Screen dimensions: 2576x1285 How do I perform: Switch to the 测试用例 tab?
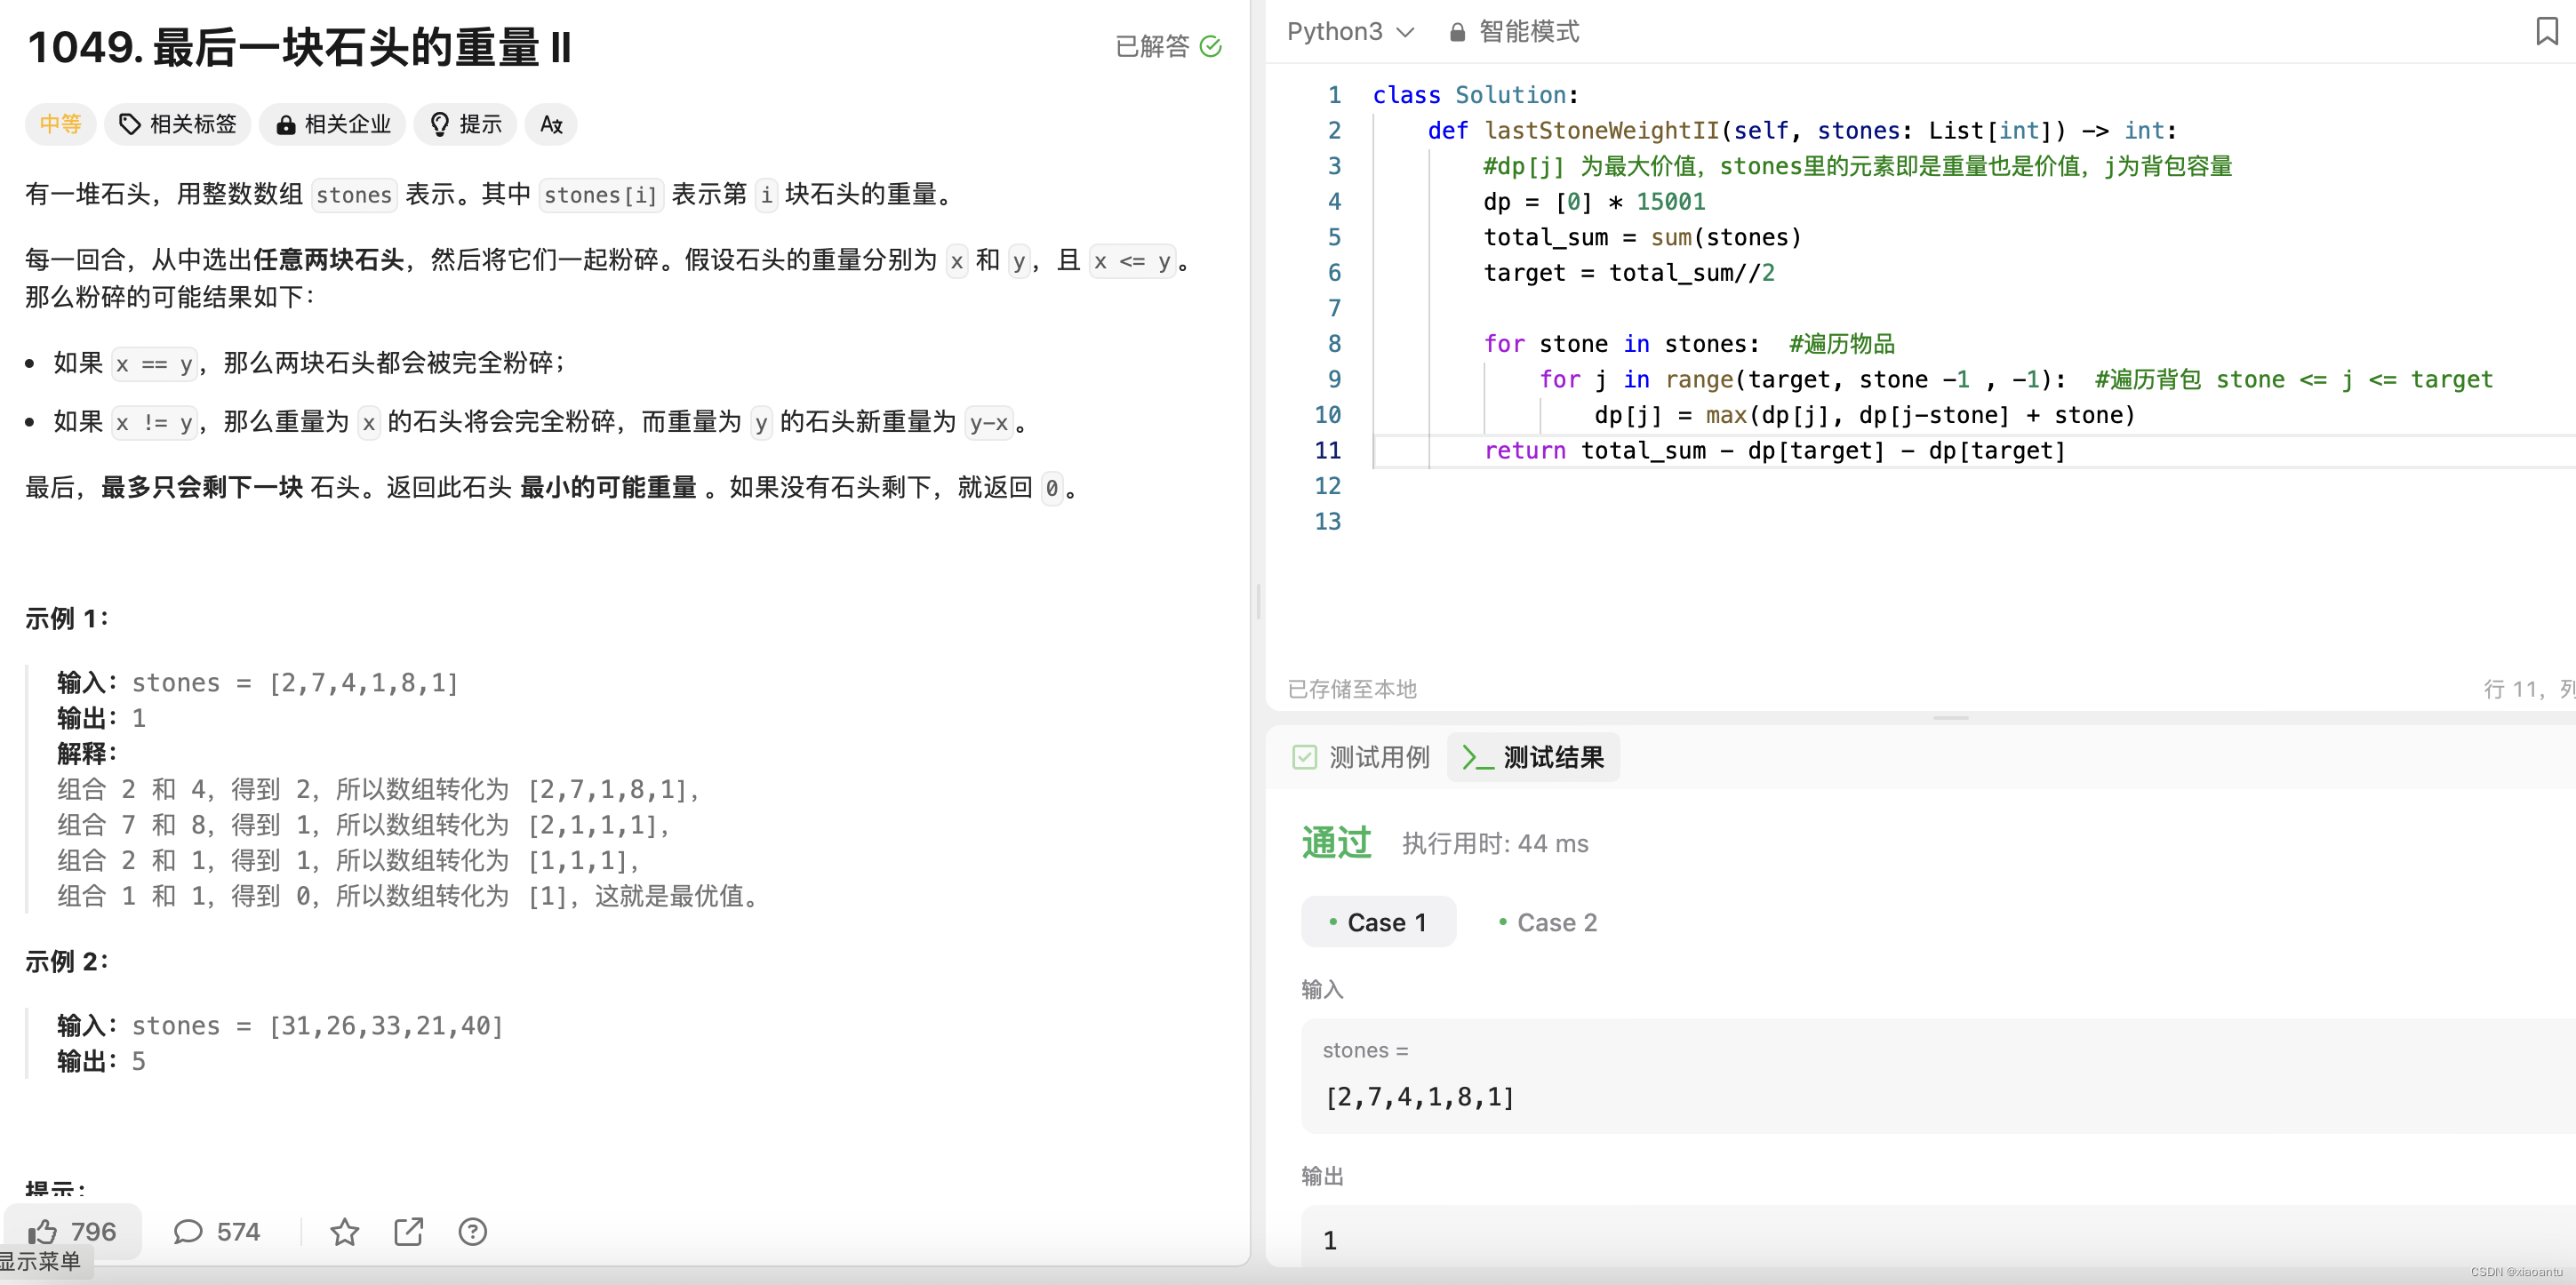[x=1361, y=757]
